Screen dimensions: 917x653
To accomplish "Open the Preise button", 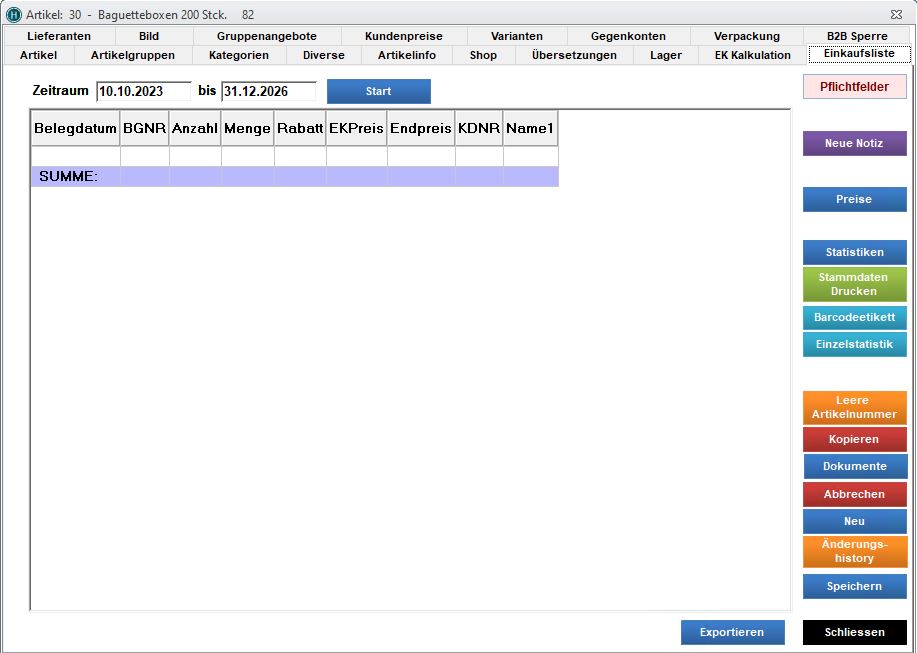I will tap(854, 199).
